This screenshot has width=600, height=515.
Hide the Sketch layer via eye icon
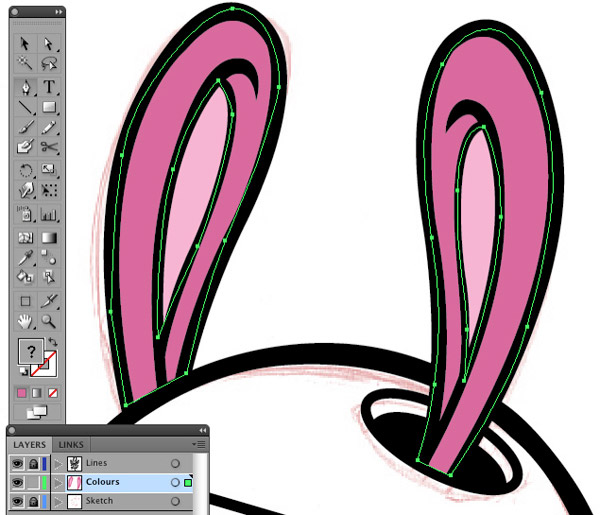pos(17,501)
